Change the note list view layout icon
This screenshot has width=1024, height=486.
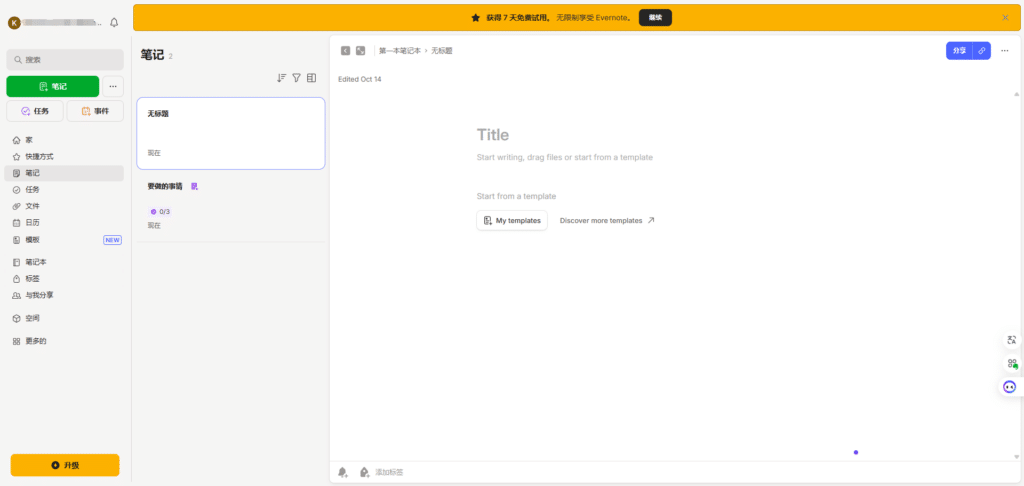tap(311, 78)
